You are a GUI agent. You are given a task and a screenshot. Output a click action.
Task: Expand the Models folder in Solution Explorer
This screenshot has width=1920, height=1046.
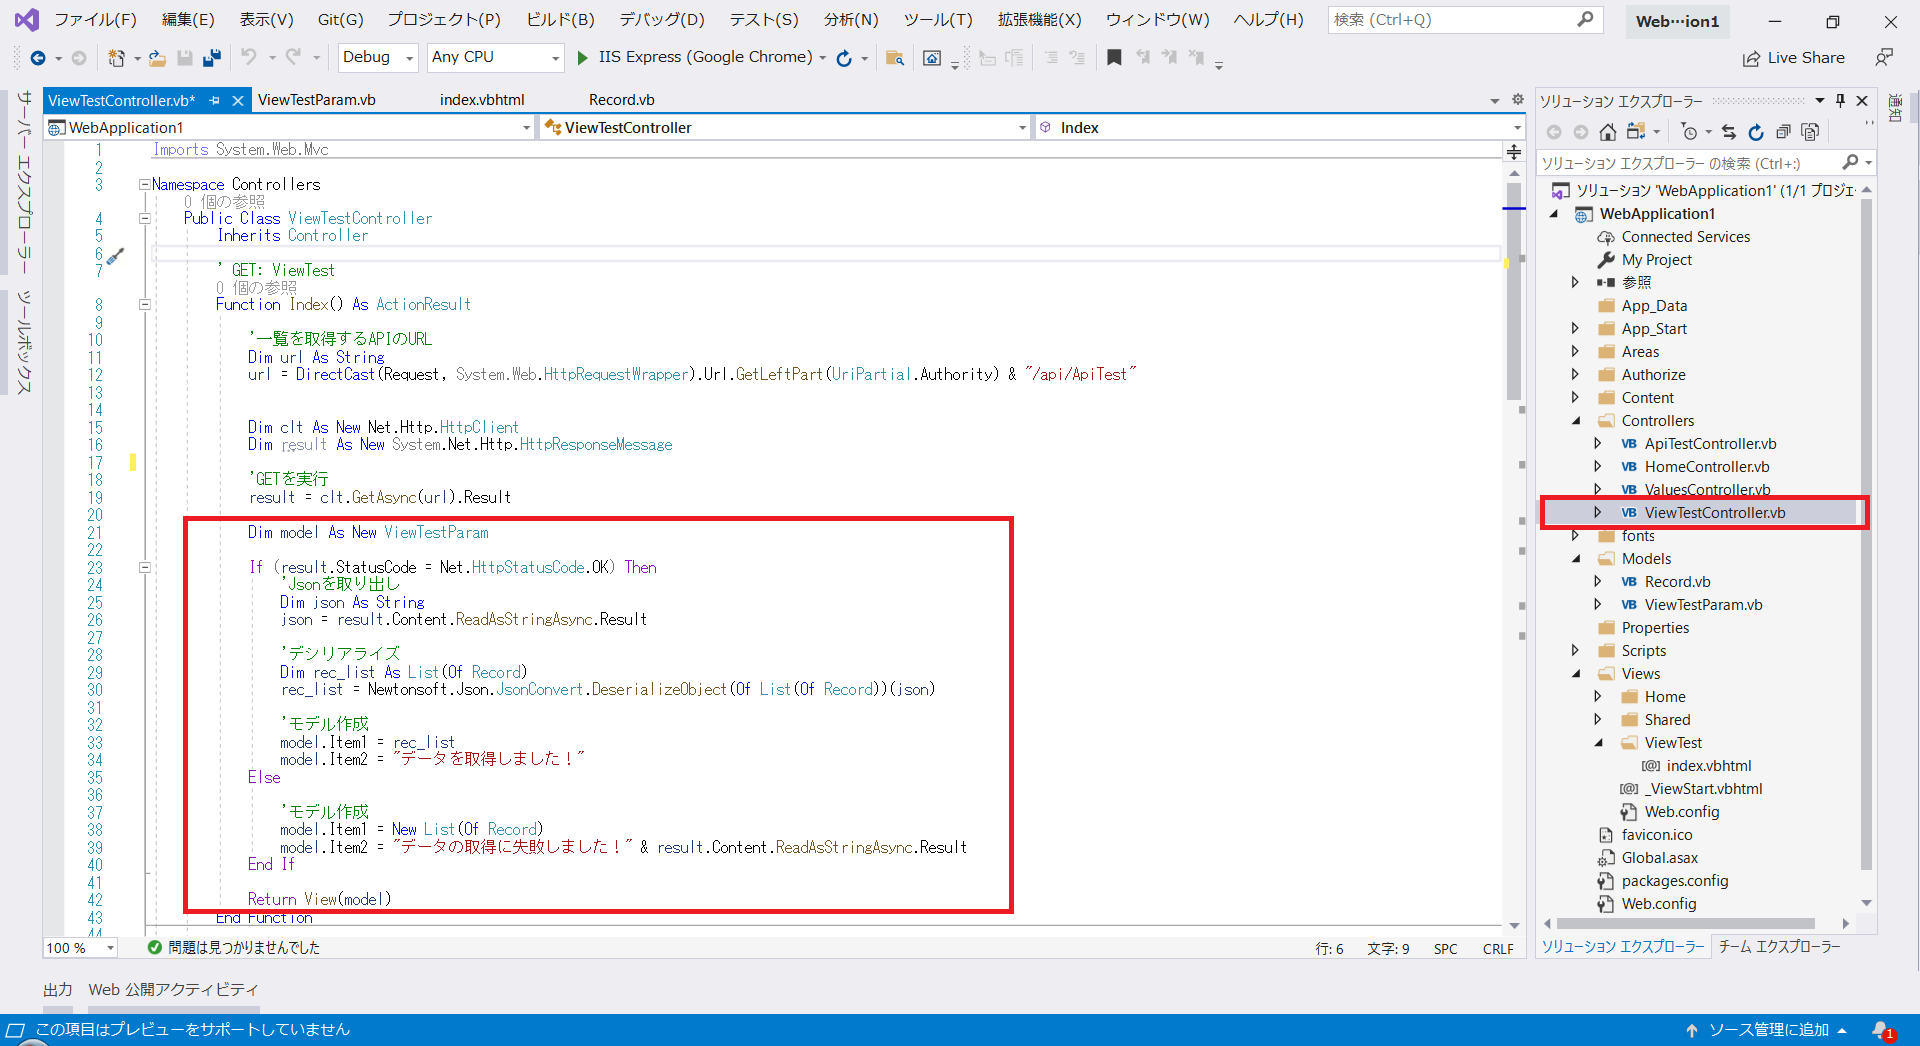(1577, 558)
